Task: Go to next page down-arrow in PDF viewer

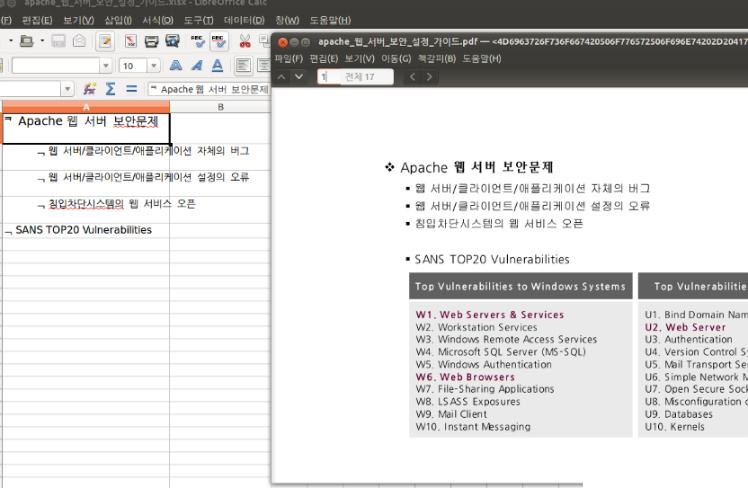Action: 299,77
